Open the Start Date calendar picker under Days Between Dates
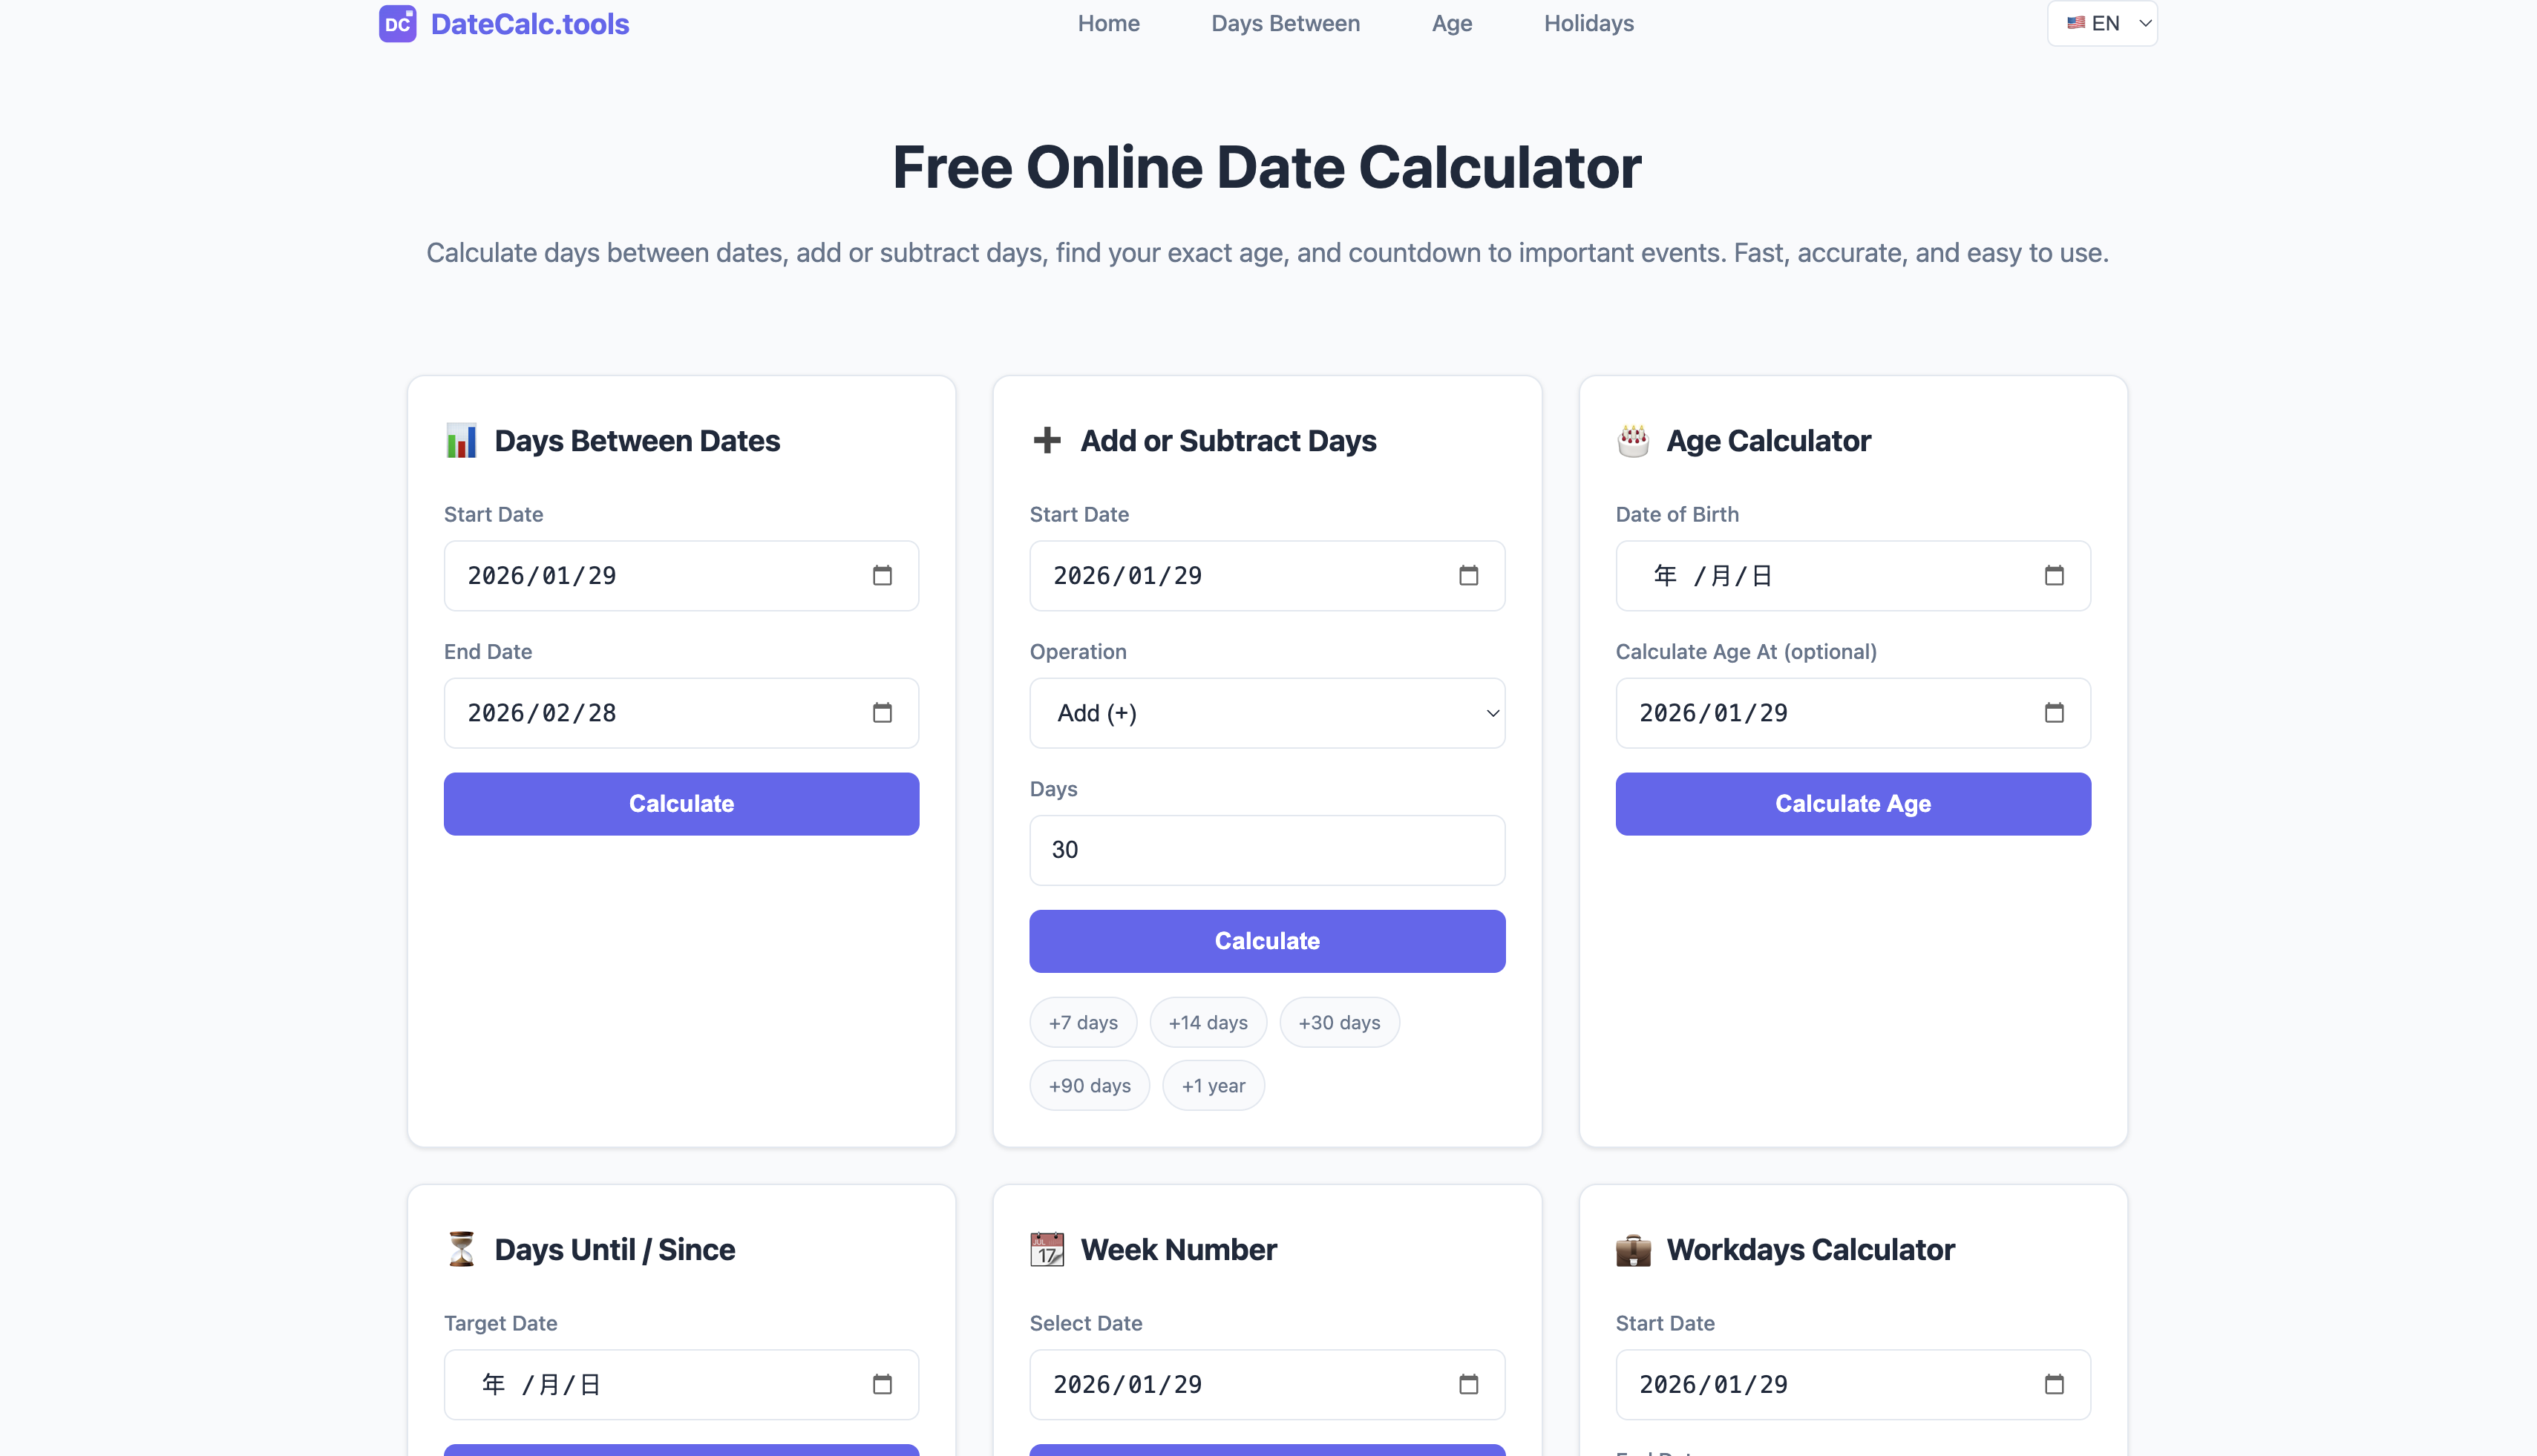 [882, 576]
